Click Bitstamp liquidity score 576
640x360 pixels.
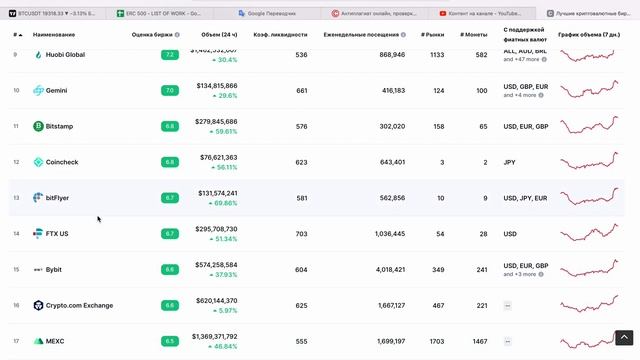301,127
